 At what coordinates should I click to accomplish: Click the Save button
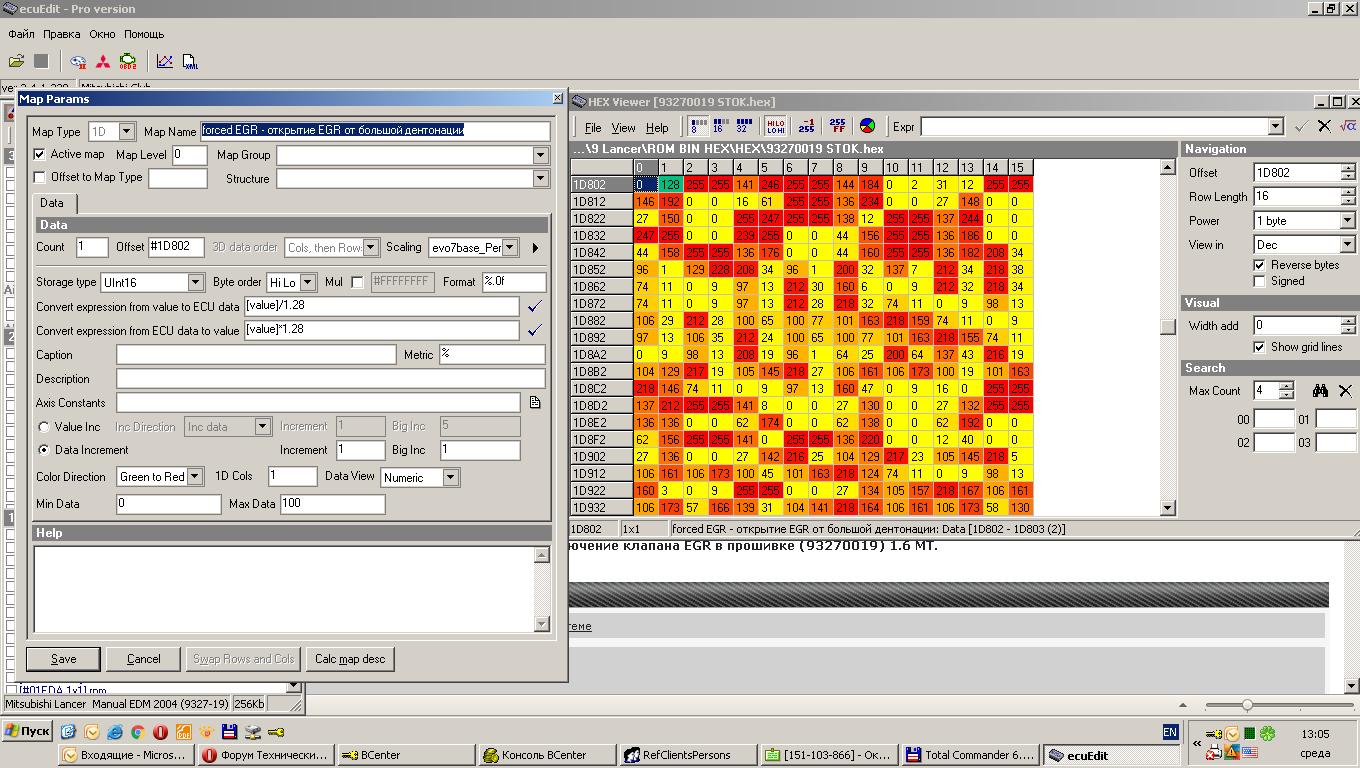click(63, 659)
